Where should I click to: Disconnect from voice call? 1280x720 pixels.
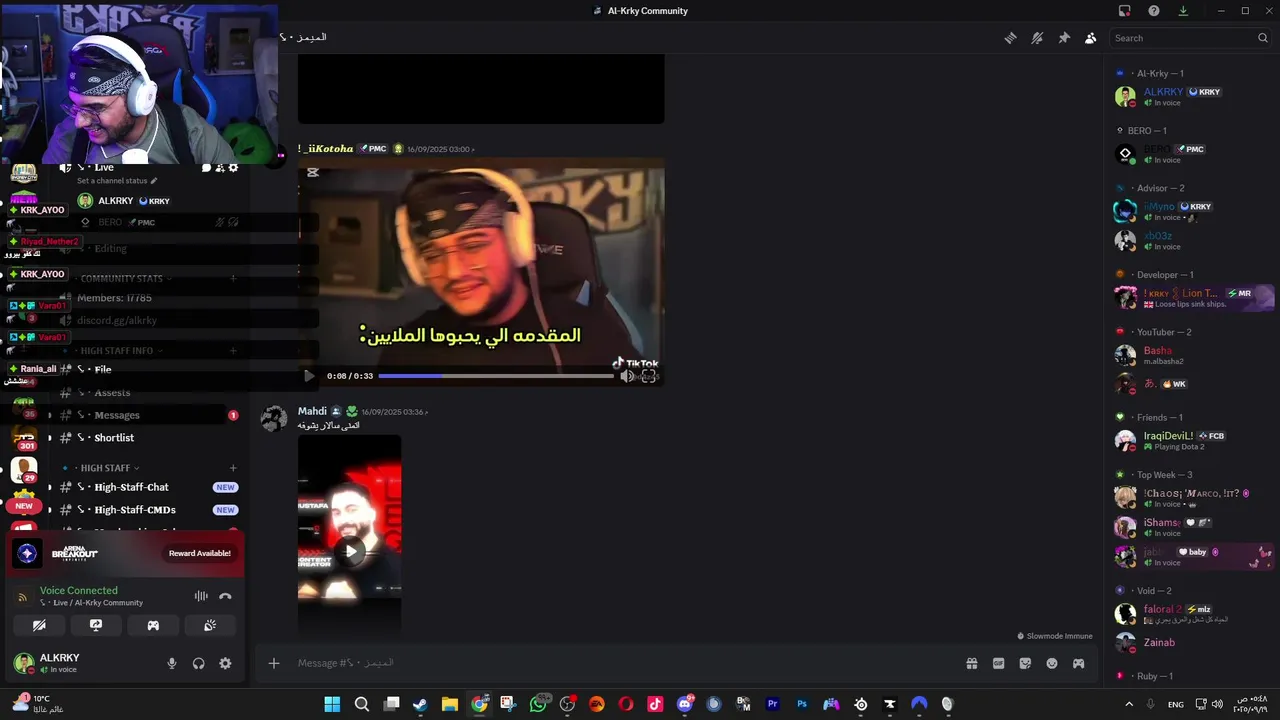click(x=225, y=596)
